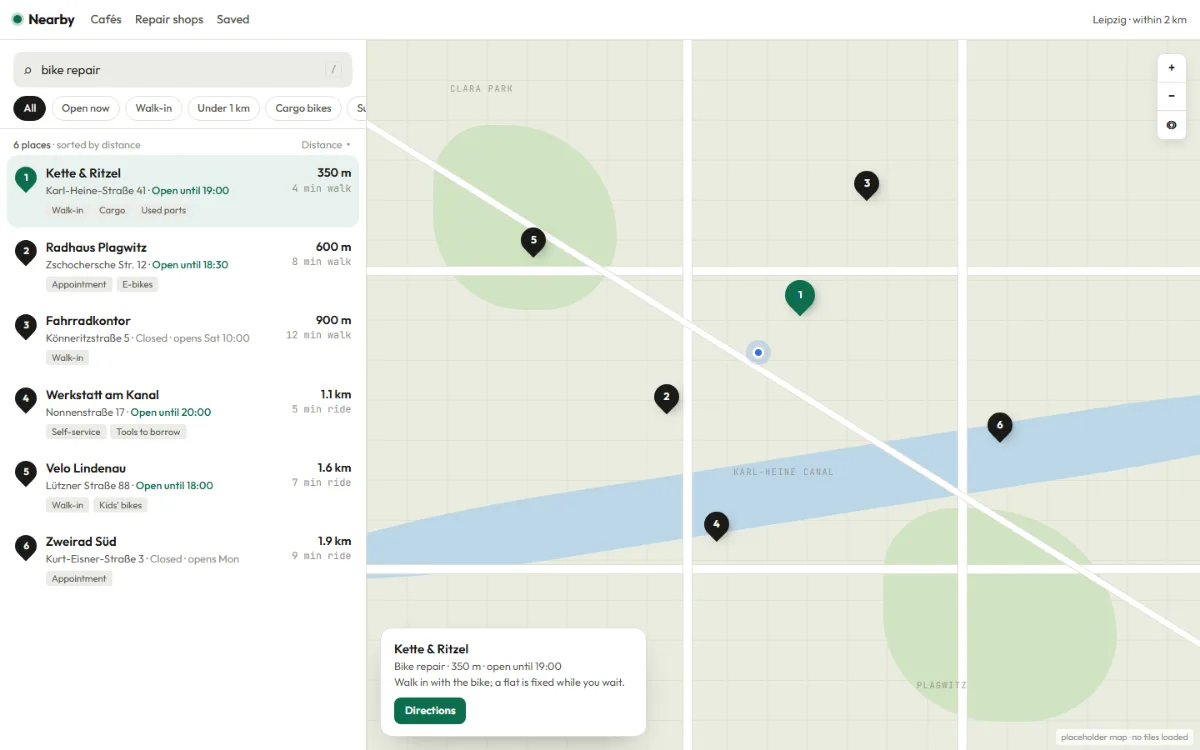1200x750 pixels.
Task: Click list marker 4 beside Werkstatt am Kanal
Action: [x=26, y=400]
